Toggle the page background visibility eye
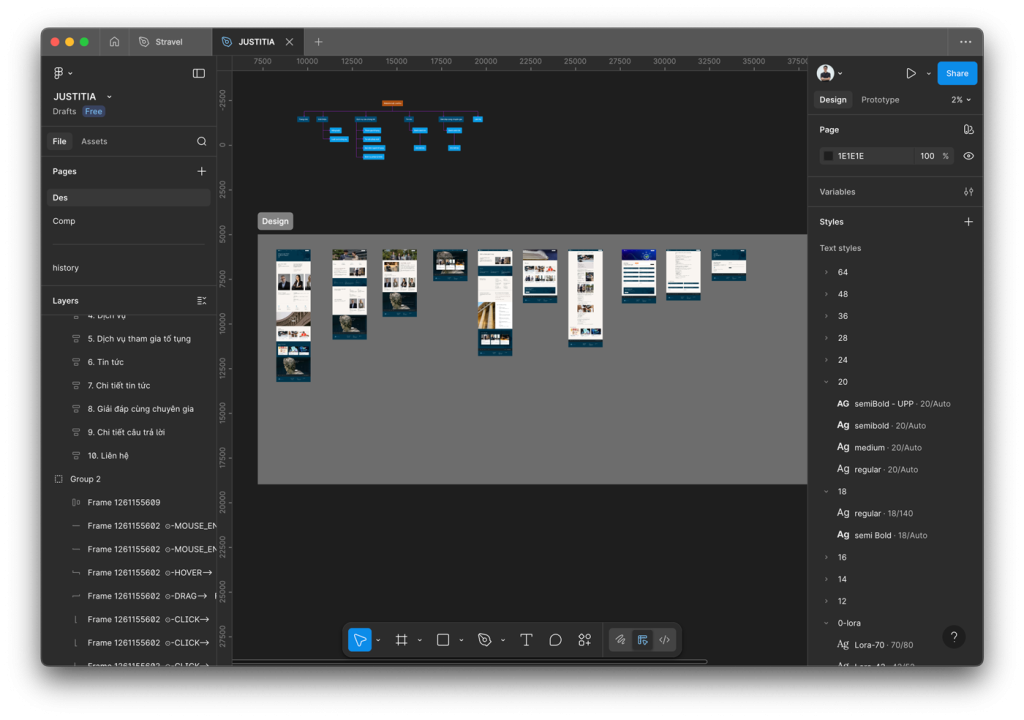1024x720 pixels. point(968,156)
